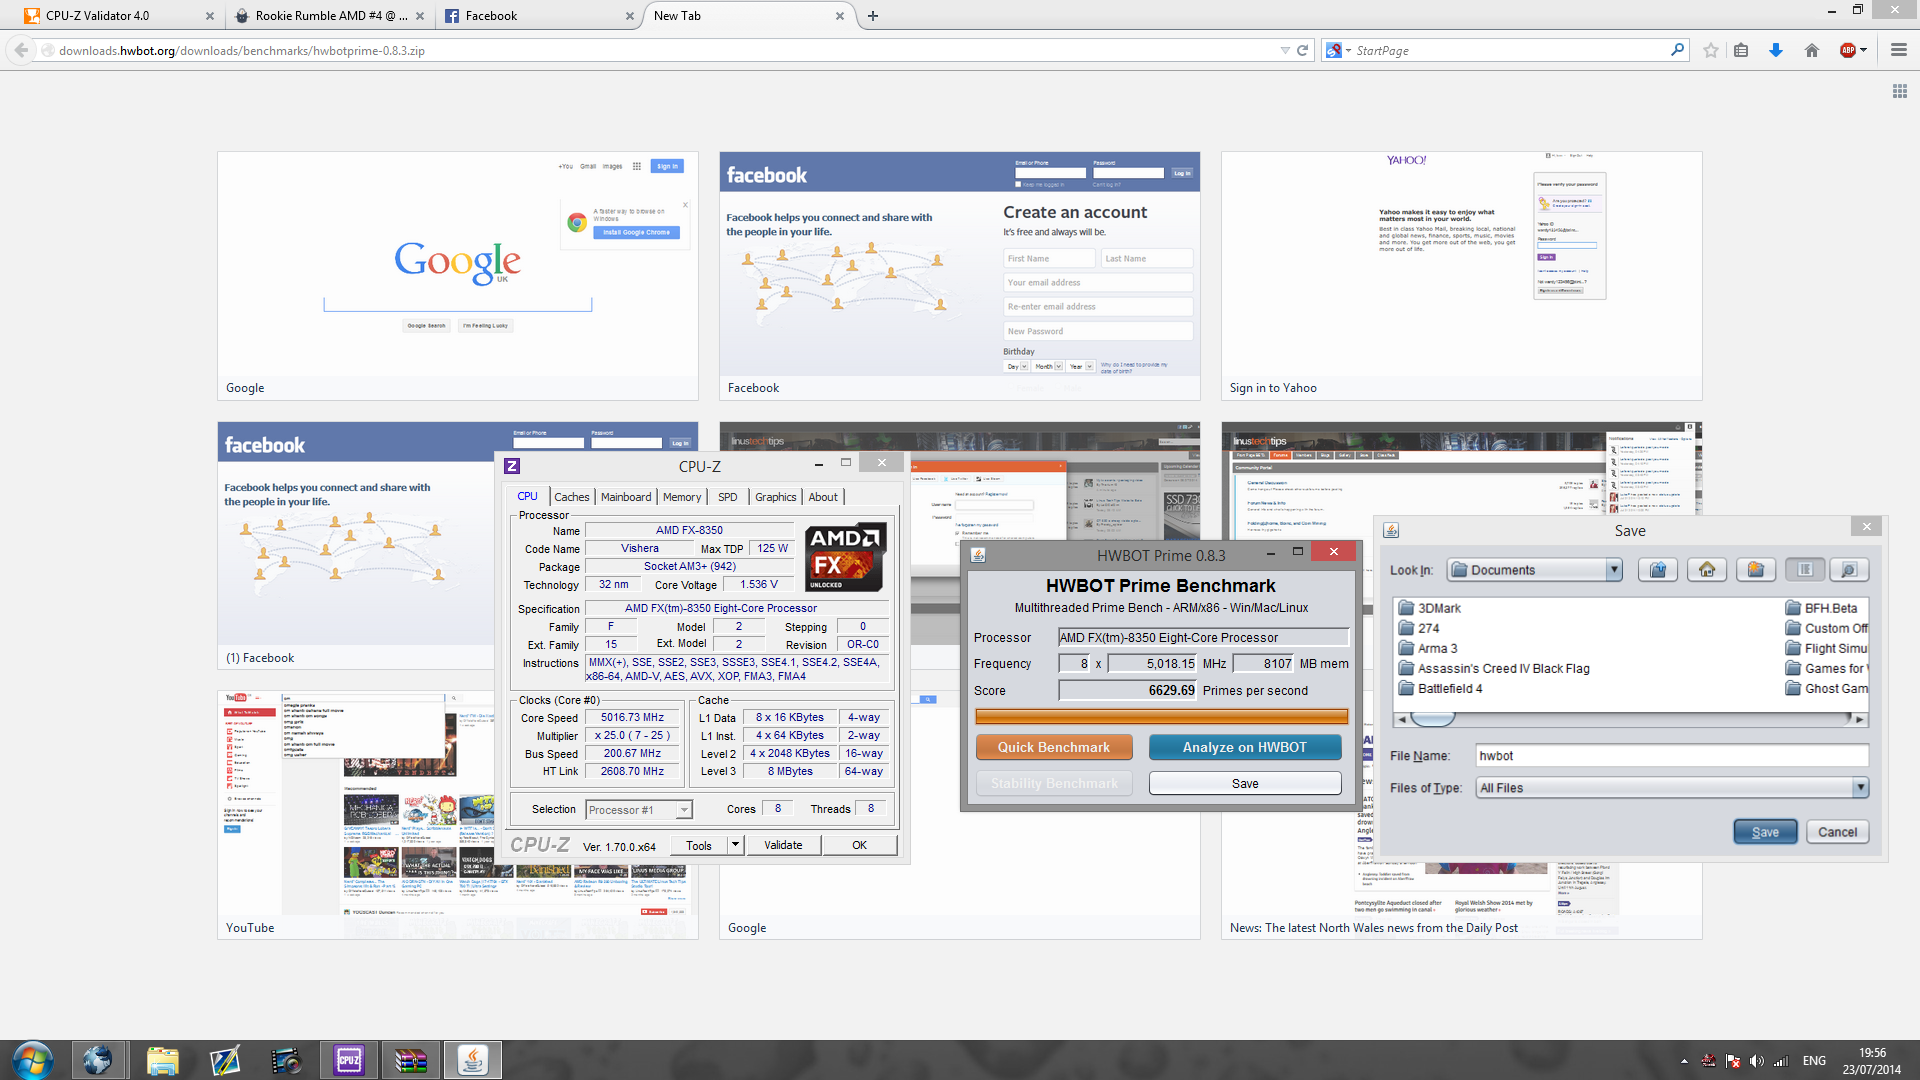
Task: Click the new tab page grid settings icon
Action: (1900, 91)
